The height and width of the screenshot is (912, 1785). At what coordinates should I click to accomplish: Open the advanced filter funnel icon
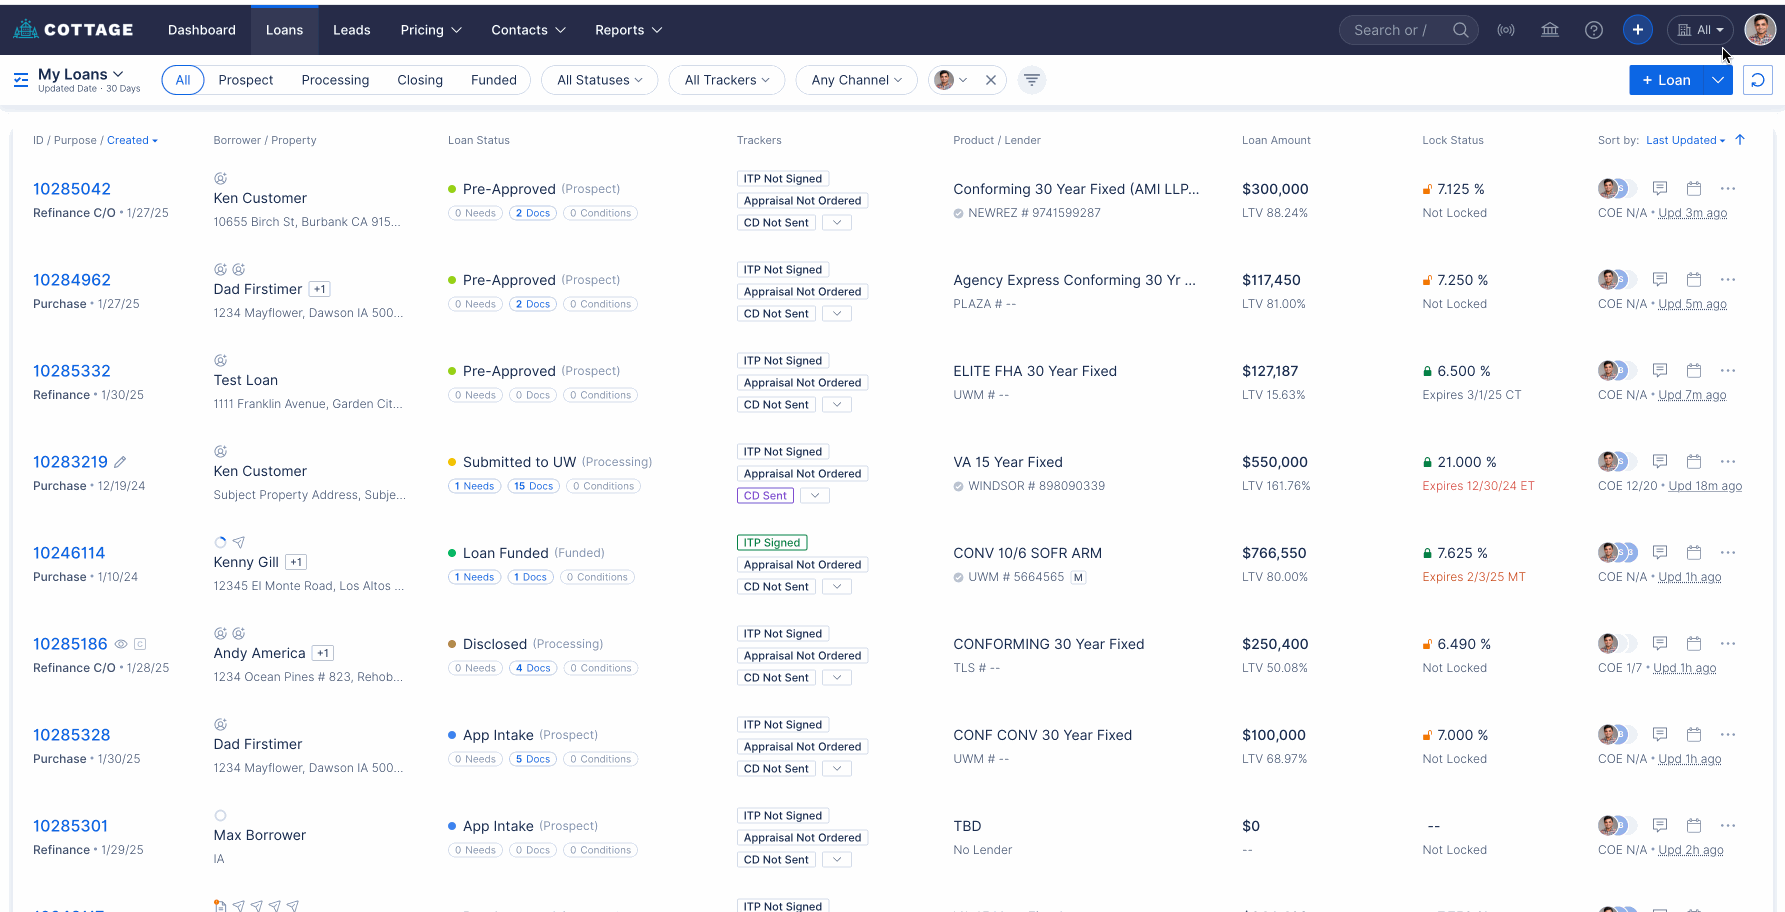click(1032, 80)
